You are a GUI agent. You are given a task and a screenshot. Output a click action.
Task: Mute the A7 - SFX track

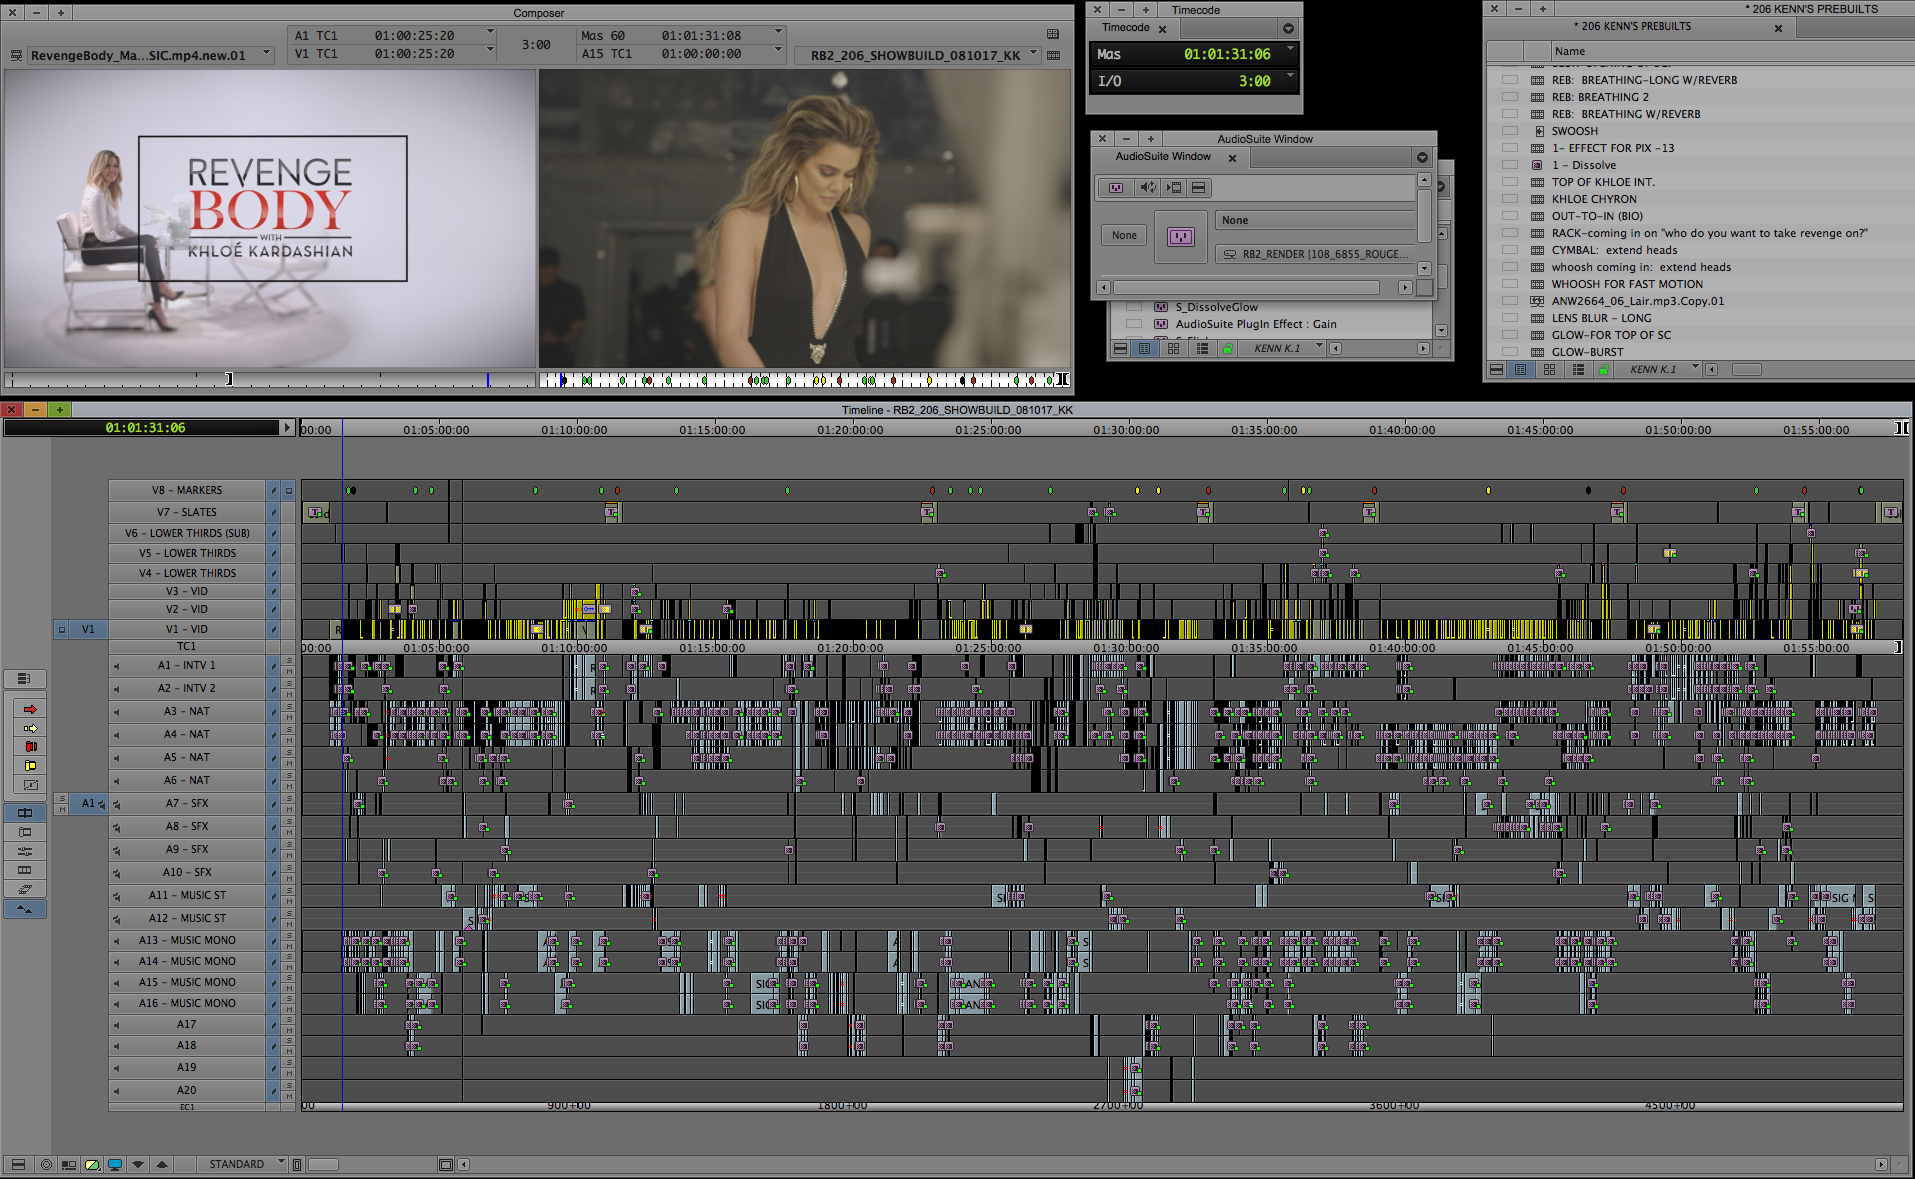289,808
